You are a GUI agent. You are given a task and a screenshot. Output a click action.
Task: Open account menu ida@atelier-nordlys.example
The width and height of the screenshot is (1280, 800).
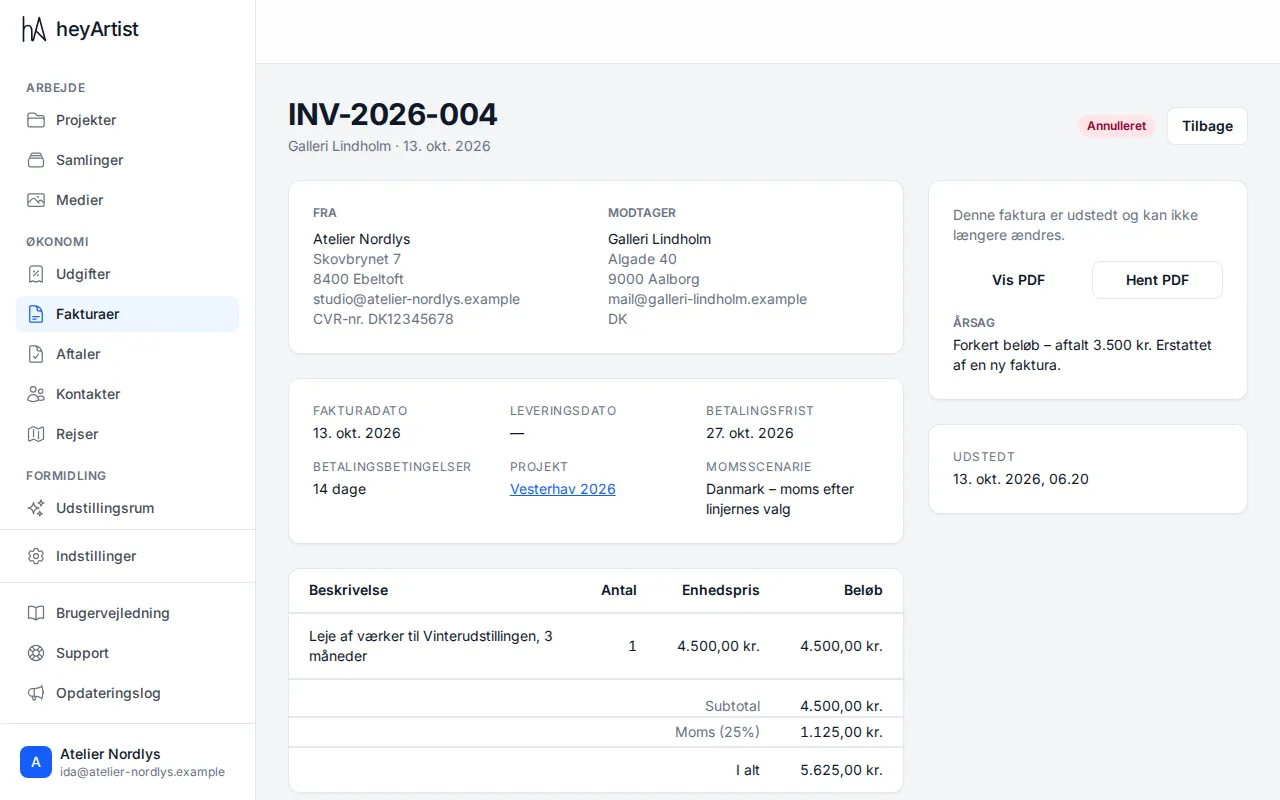[x=127, y=762]
